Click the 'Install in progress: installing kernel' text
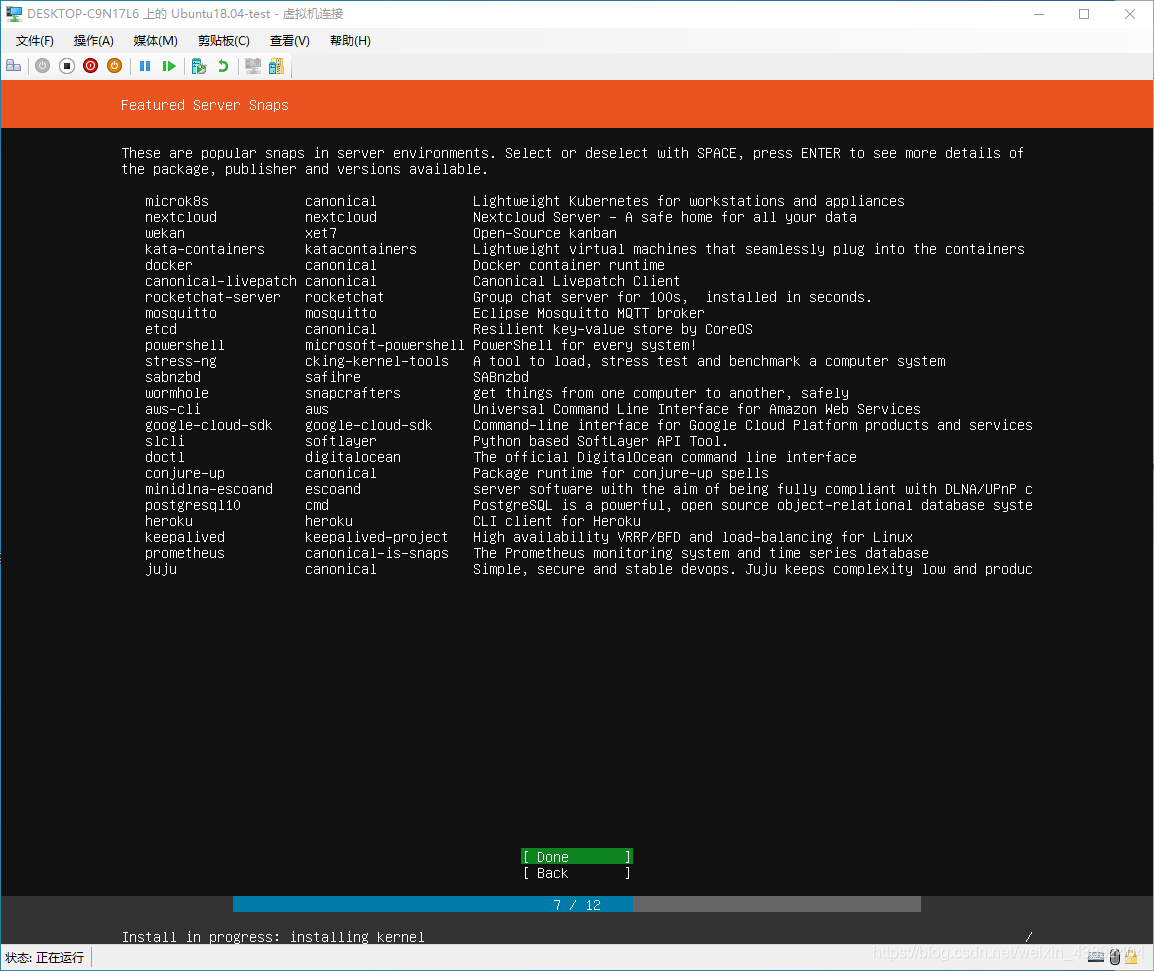This screenshot has height=971, width=1154. (x=273, y=937)
